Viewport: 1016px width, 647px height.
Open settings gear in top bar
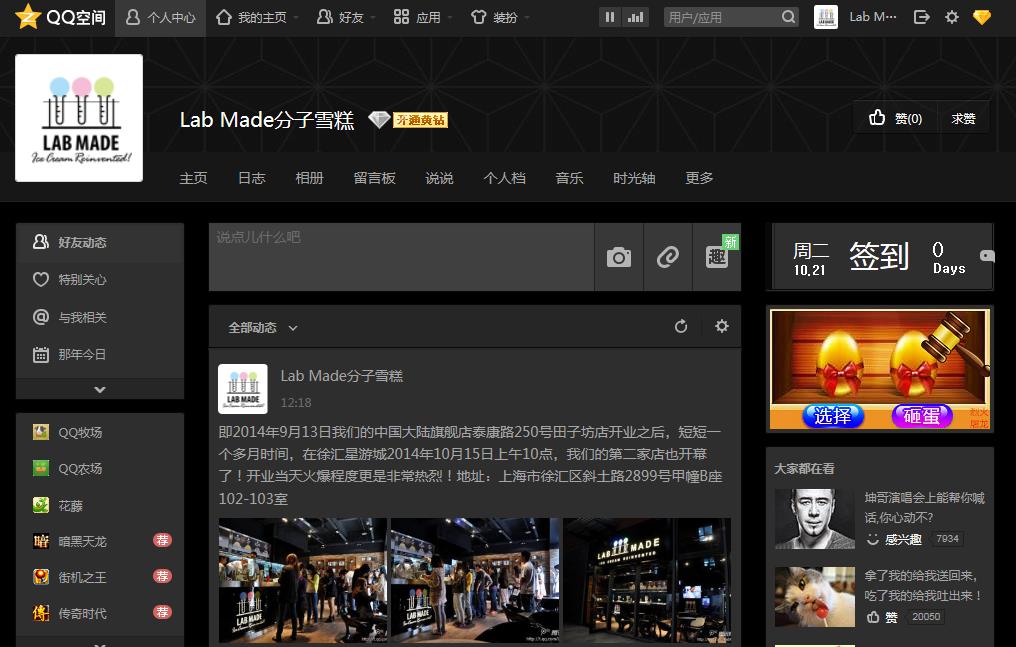[952, 17]
